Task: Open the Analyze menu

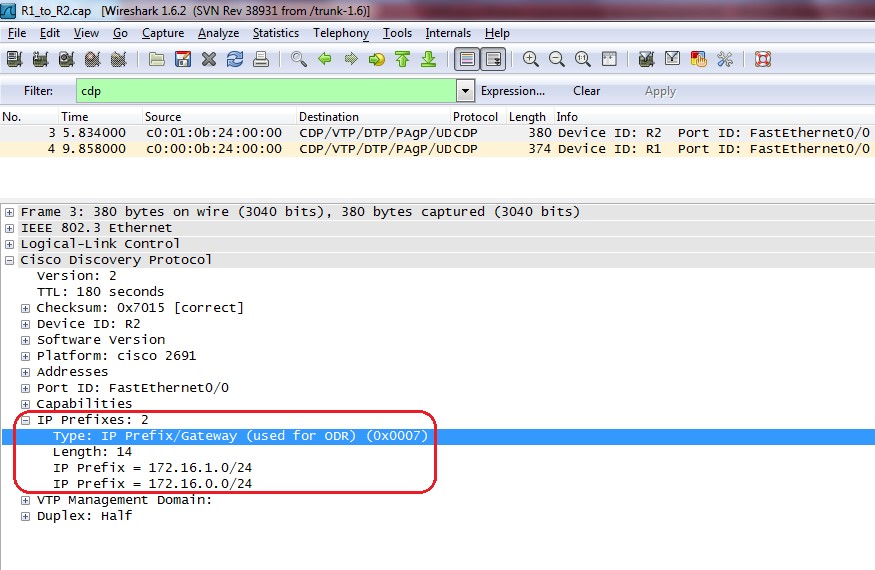Action: point(218,33)
